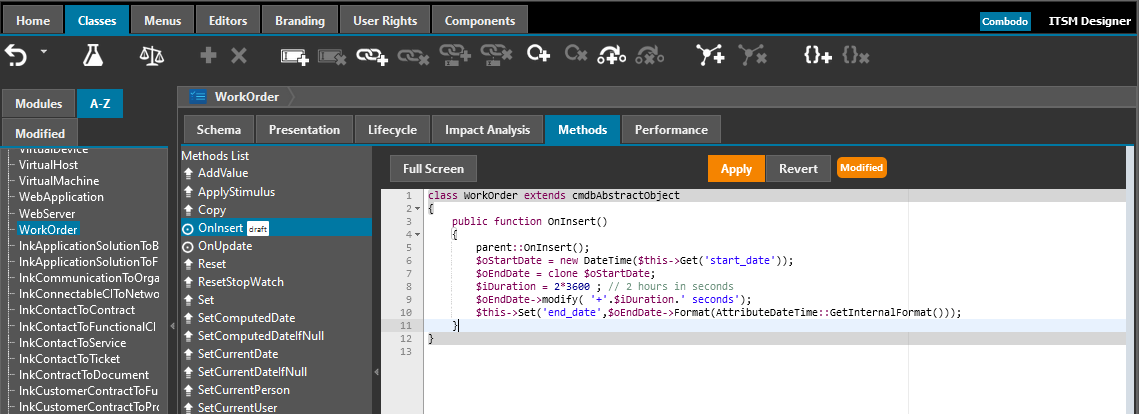Select OnUpdate in the Methods List
The width and height of the screenshot is (1139, 414).
[225, 245]
